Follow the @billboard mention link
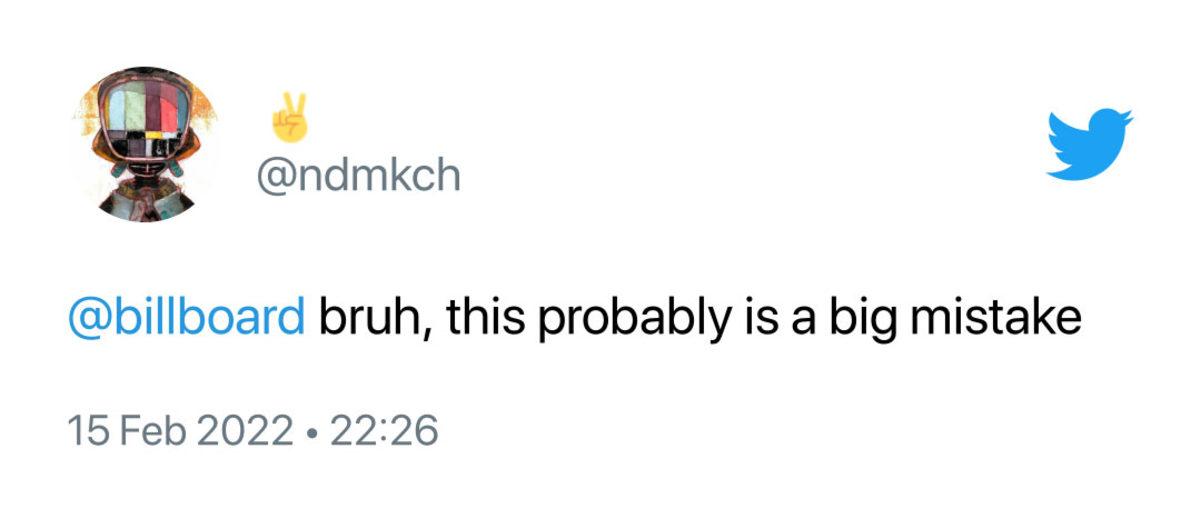Image resolution: width=1200 pixels, height=518 pixels. 186,320
